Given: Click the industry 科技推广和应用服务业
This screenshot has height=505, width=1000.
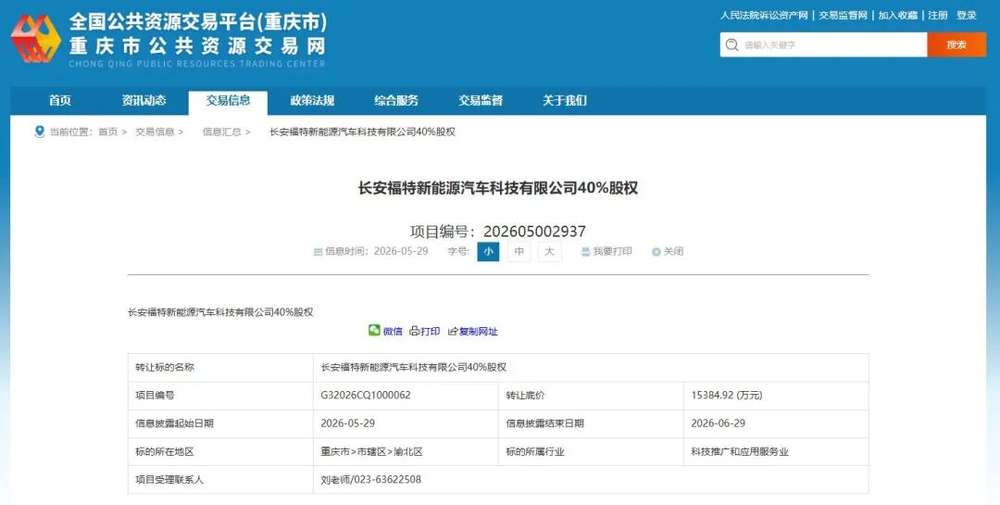Looking at the screenshot, I should (740, 451).
